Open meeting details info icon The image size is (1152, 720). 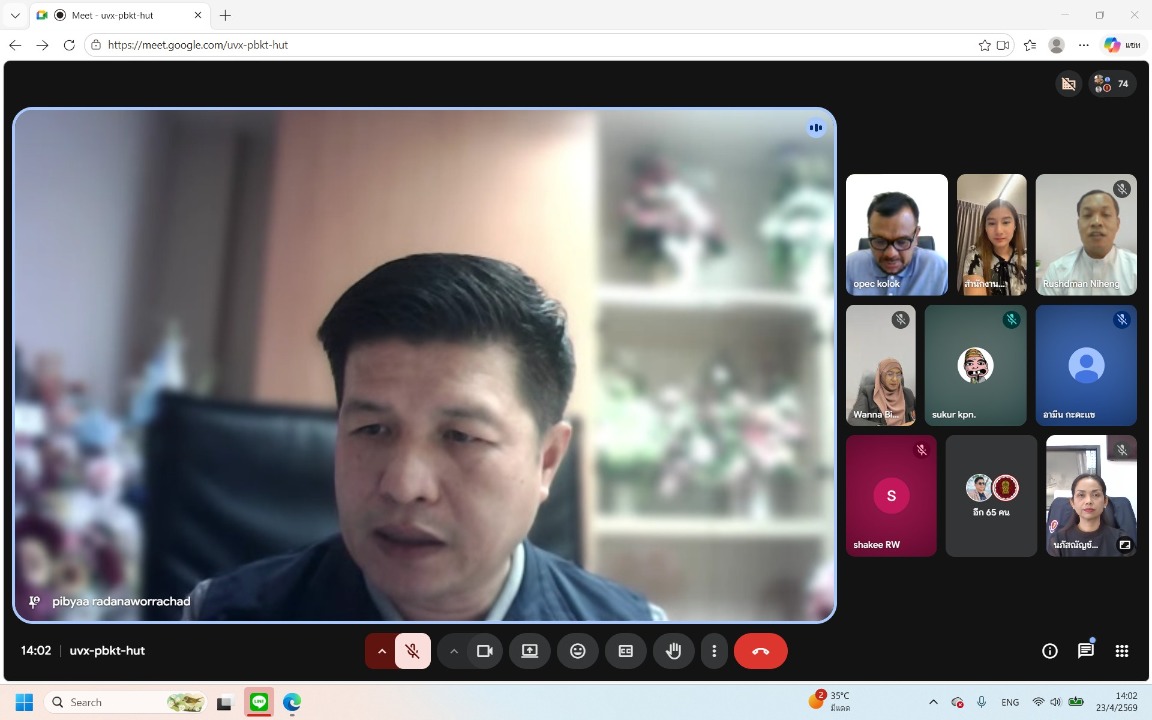click(1050, 651)
